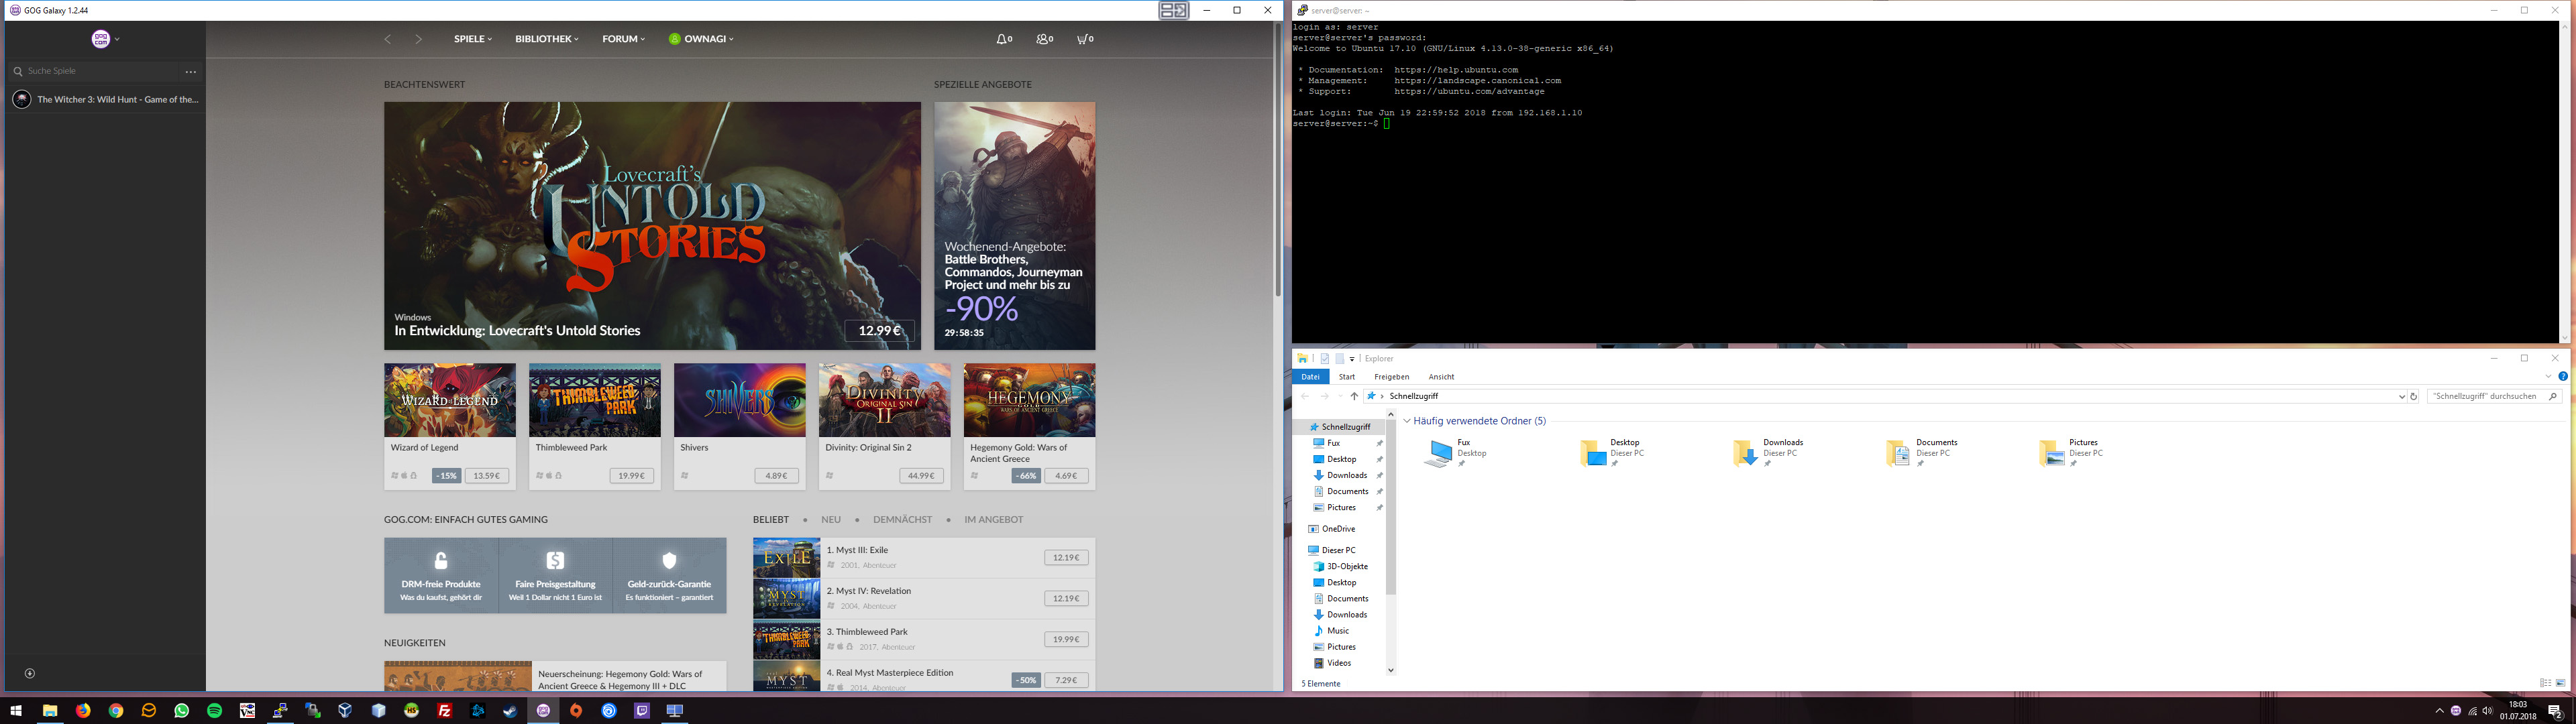Open Steam from the taskbar
Screen dimensions: 2576x724
(x=510, y=711)
